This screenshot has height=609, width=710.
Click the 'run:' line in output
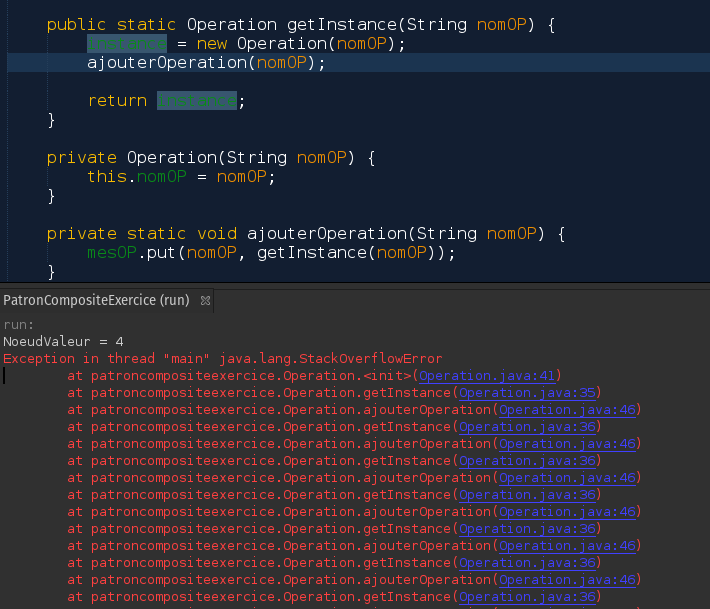point(18,325)
